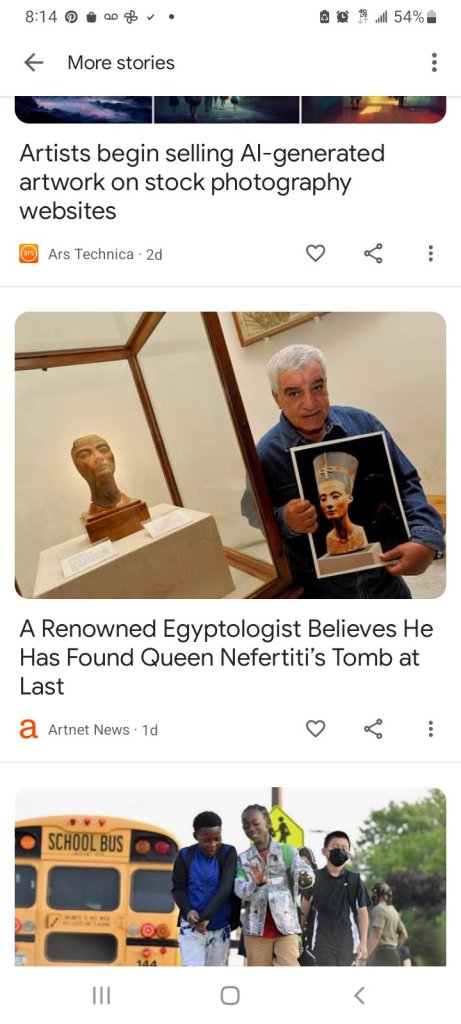Tap the Android recent apps button
The image size is (461, 1024).
pos(101,995)
